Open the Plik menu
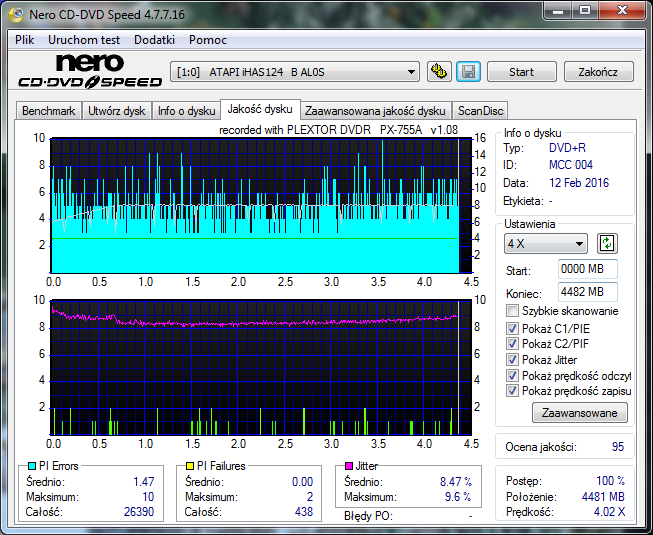The height and width of the screenshot is (535, 653). point(25,40)
